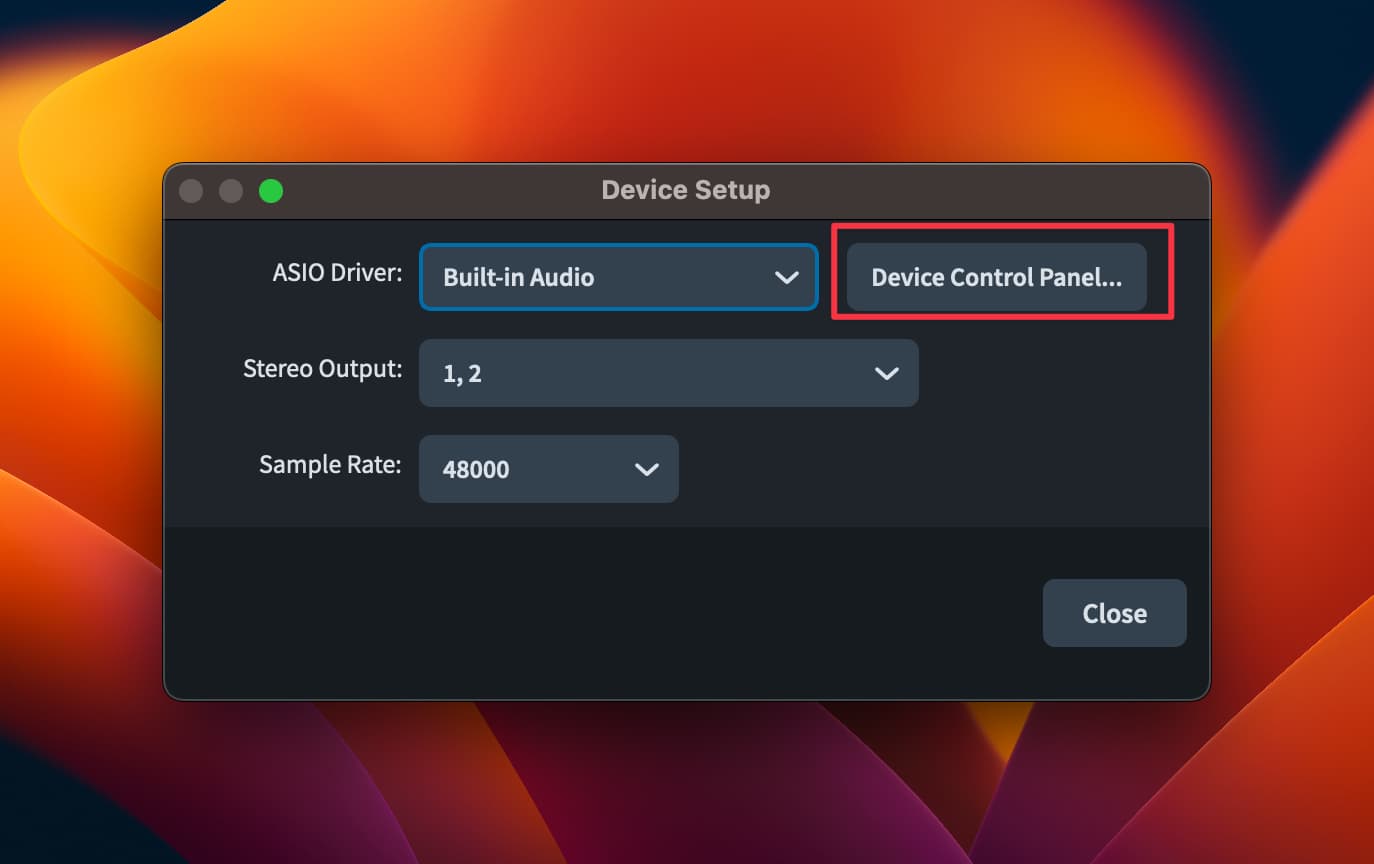Image resolution: width=1374 pixels, height=864 pixels.
Task: Select the 48000 sample rate value
Action: tap(476, 470)
